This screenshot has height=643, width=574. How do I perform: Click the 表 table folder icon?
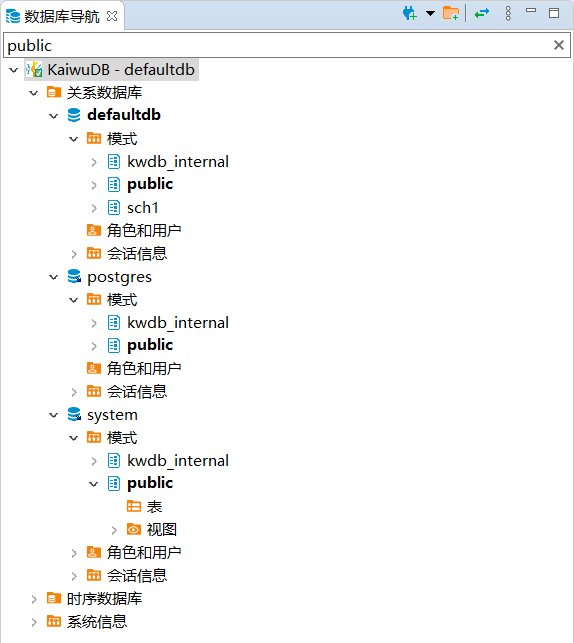tap(134, 506)
